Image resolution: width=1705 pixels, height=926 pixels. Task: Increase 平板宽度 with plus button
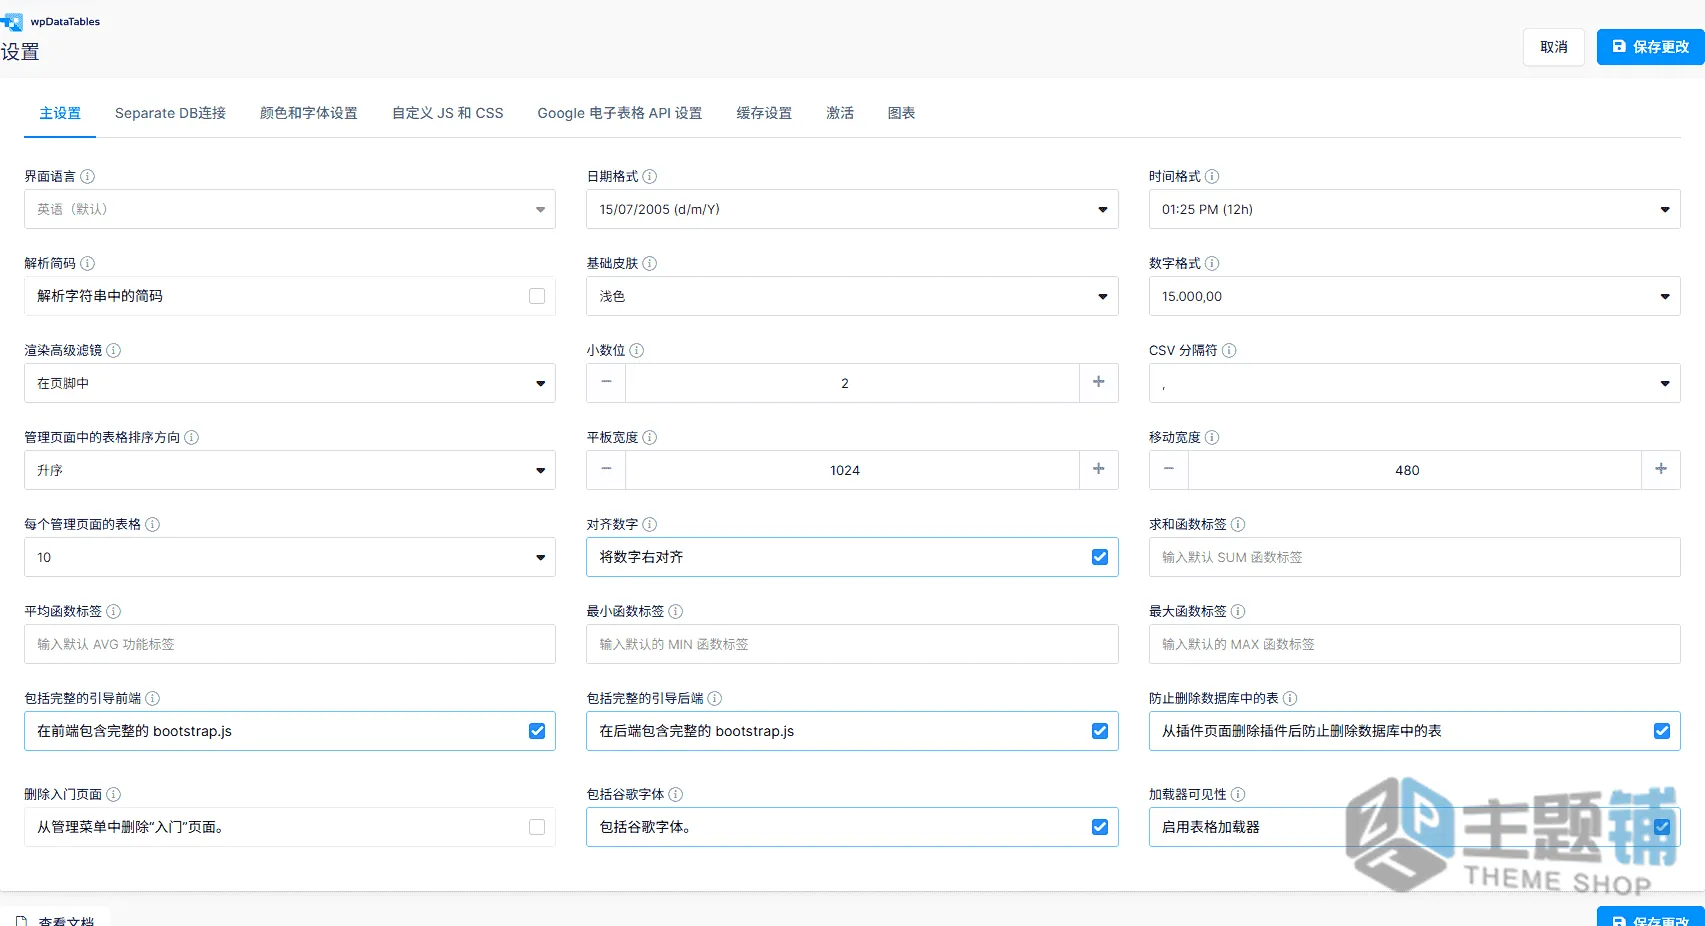(x=1099, y=470)
